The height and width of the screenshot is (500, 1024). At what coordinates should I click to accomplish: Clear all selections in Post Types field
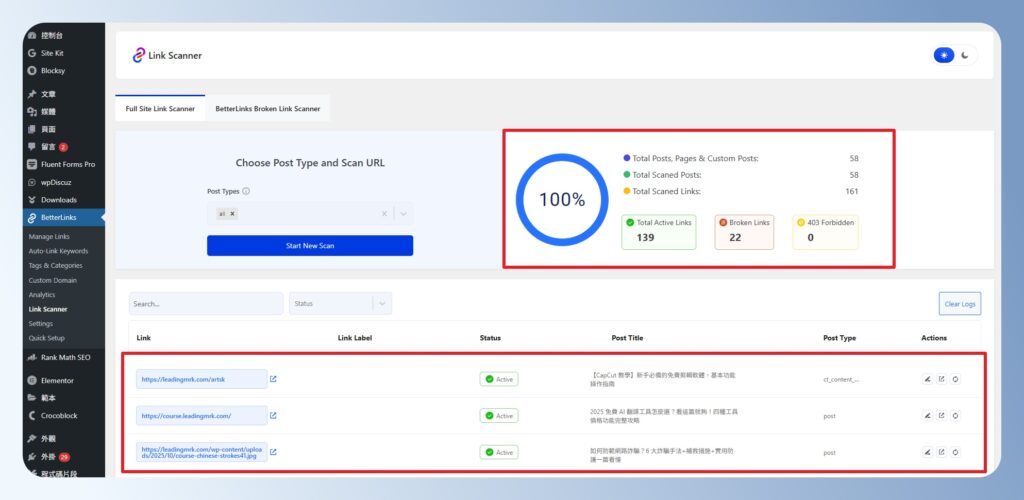[384, 214]
